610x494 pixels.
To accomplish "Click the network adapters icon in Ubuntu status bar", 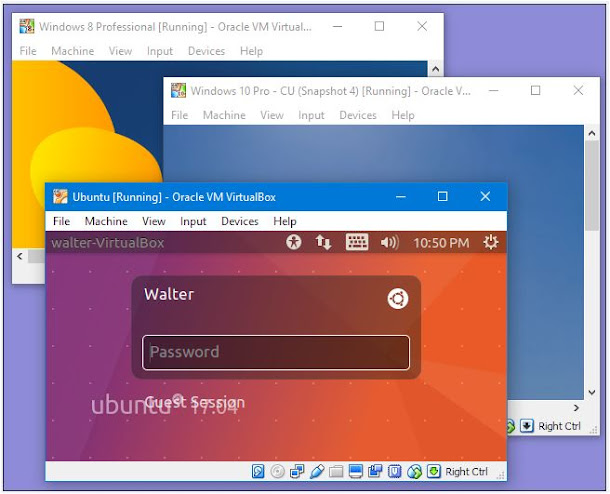I will [x=297, y=471].
